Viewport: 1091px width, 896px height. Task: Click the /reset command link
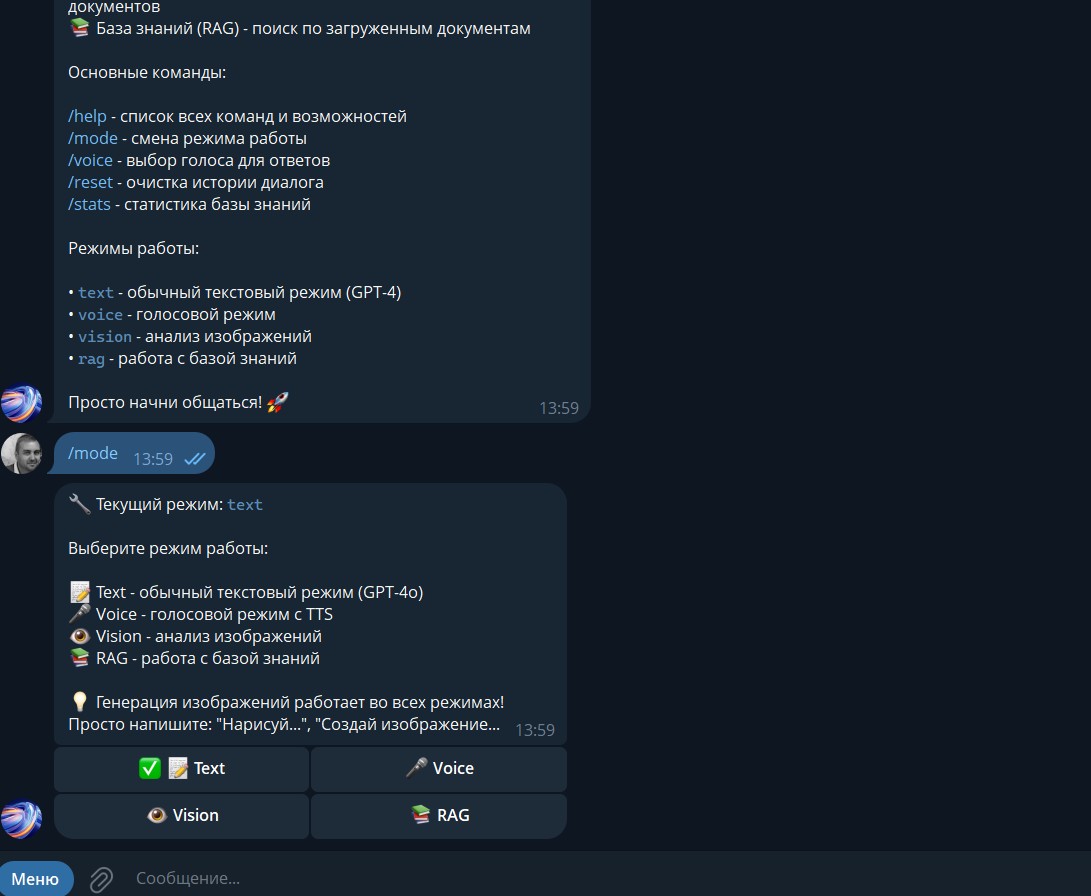click(90, 182)
